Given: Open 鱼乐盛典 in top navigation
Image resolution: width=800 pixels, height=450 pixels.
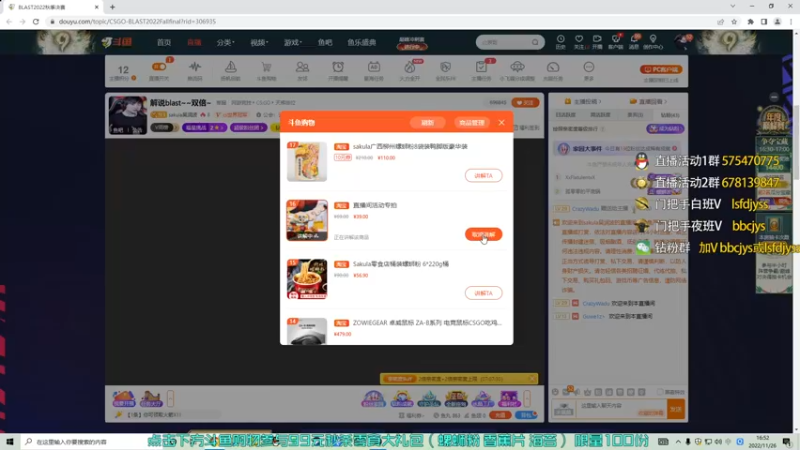Looking at the screenshot, I should click(x=362, y=42).
